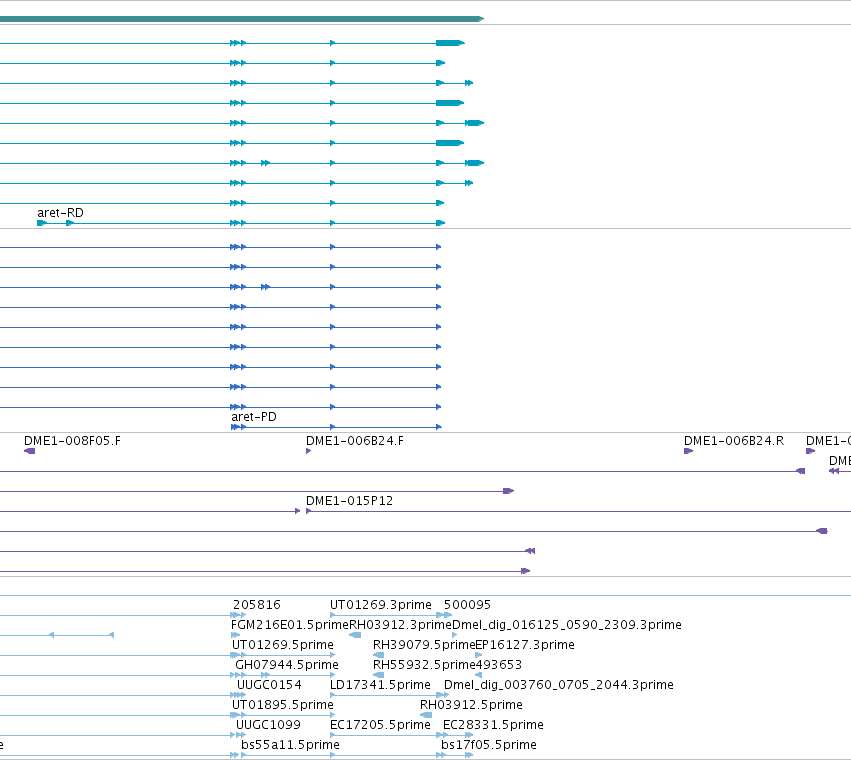The image size is (851, 760).
Task: Select the aret-RD transcript label
Action: (x=60, y=213)
